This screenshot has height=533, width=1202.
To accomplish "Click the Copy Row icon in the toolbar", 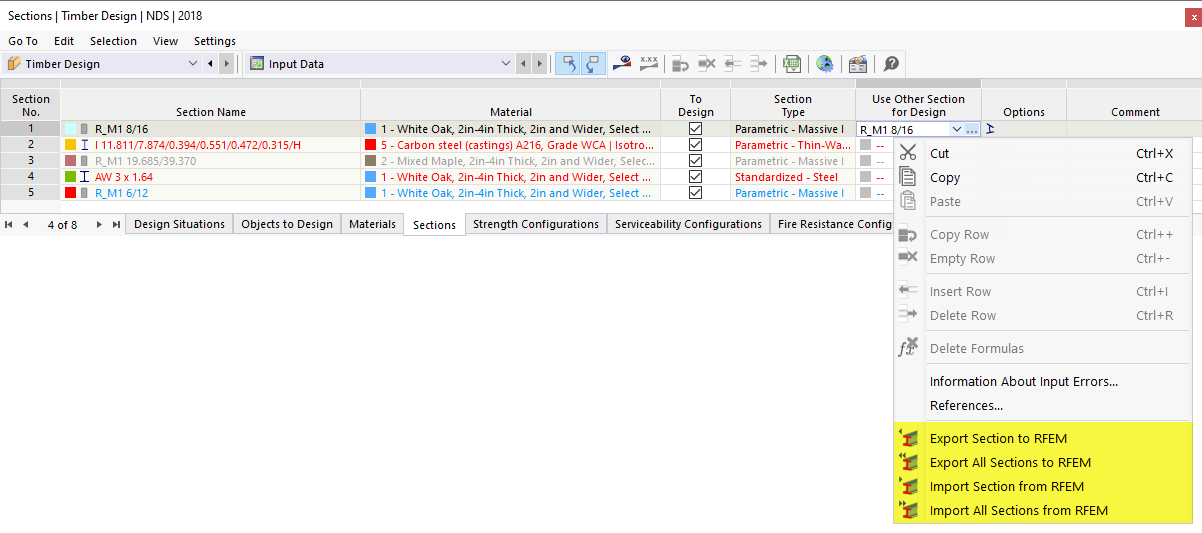I will 681,64.
